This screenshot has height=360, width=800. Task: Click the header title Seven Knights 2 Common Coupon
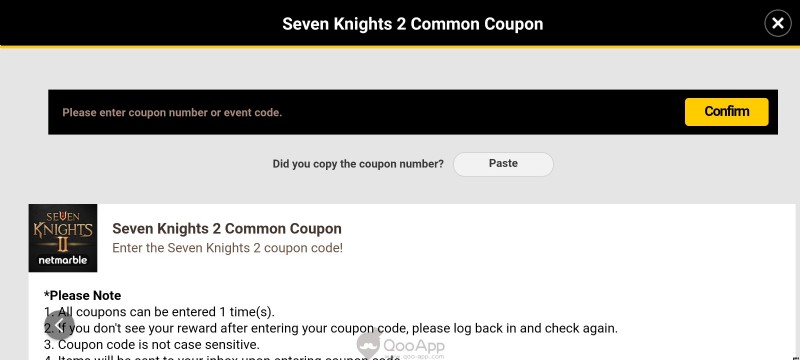[x=413, y=24]
